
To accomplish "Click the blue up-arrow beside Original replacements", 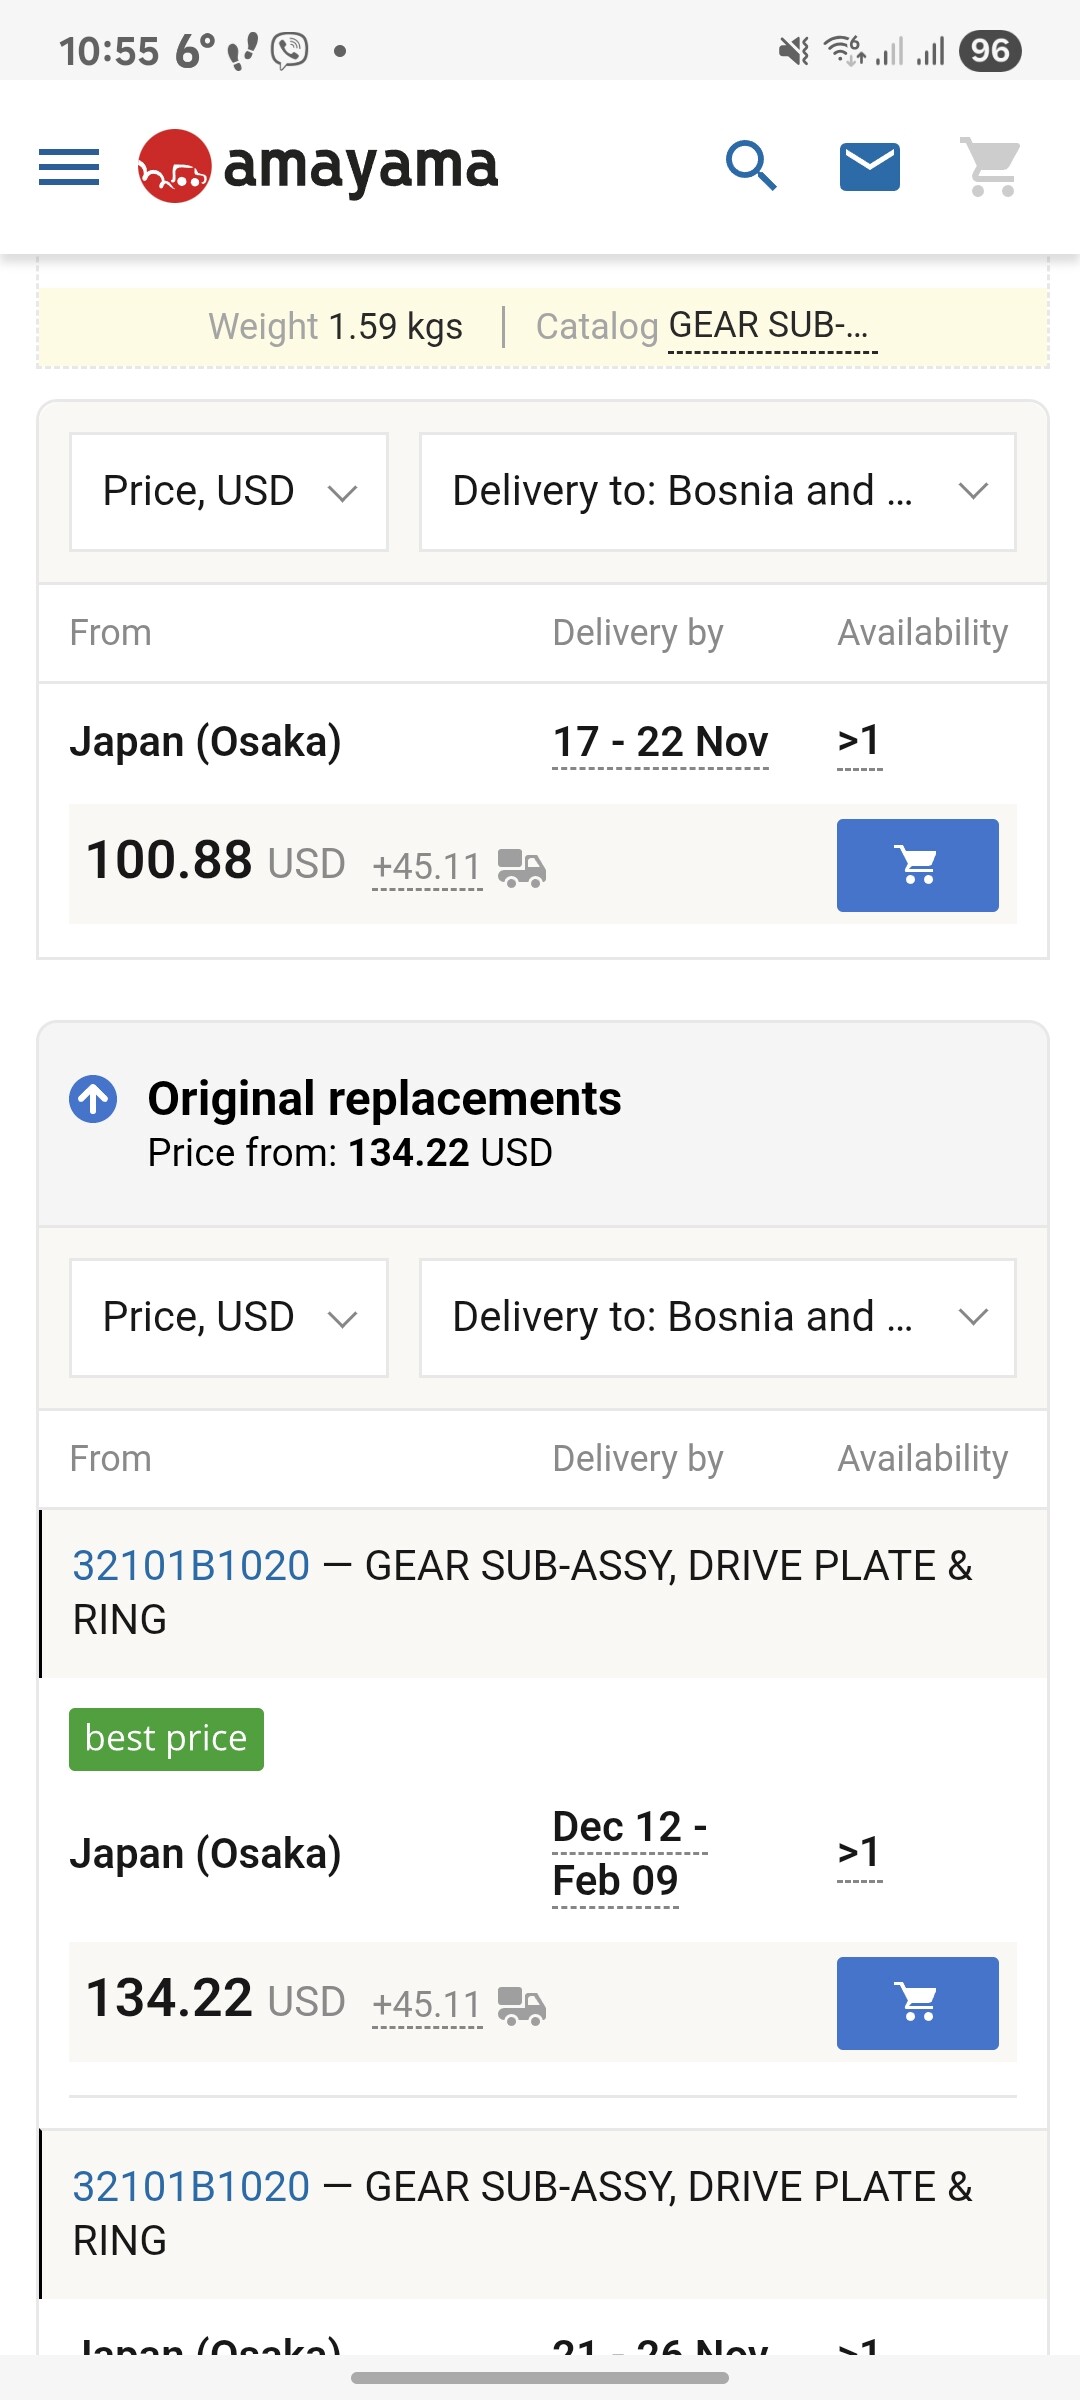I will 93,1099.
